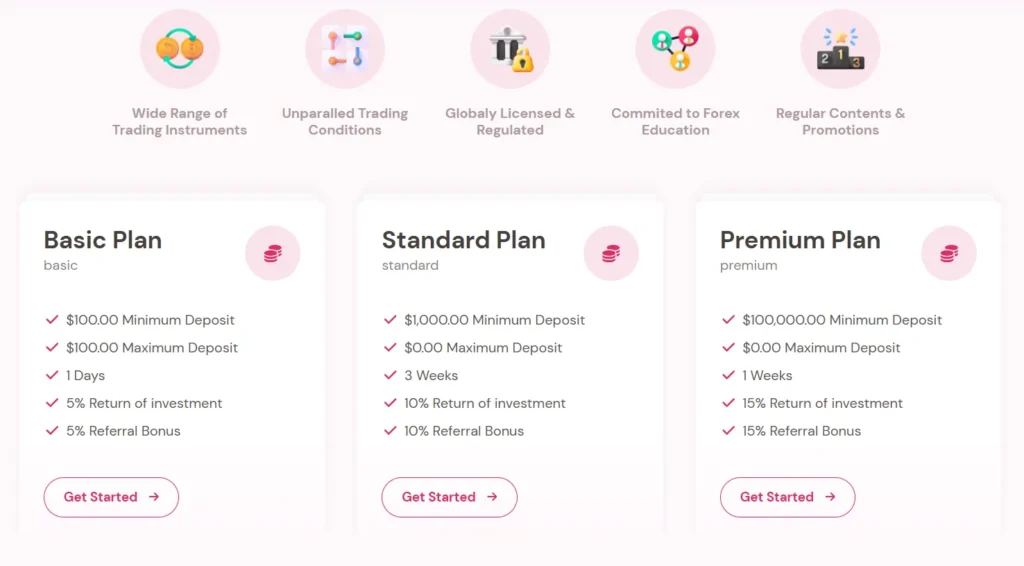The width and height of the screenshot is (1024, 566).
Task: Click the Commited to Forex Education icon
Action: (x=675, y=48)
